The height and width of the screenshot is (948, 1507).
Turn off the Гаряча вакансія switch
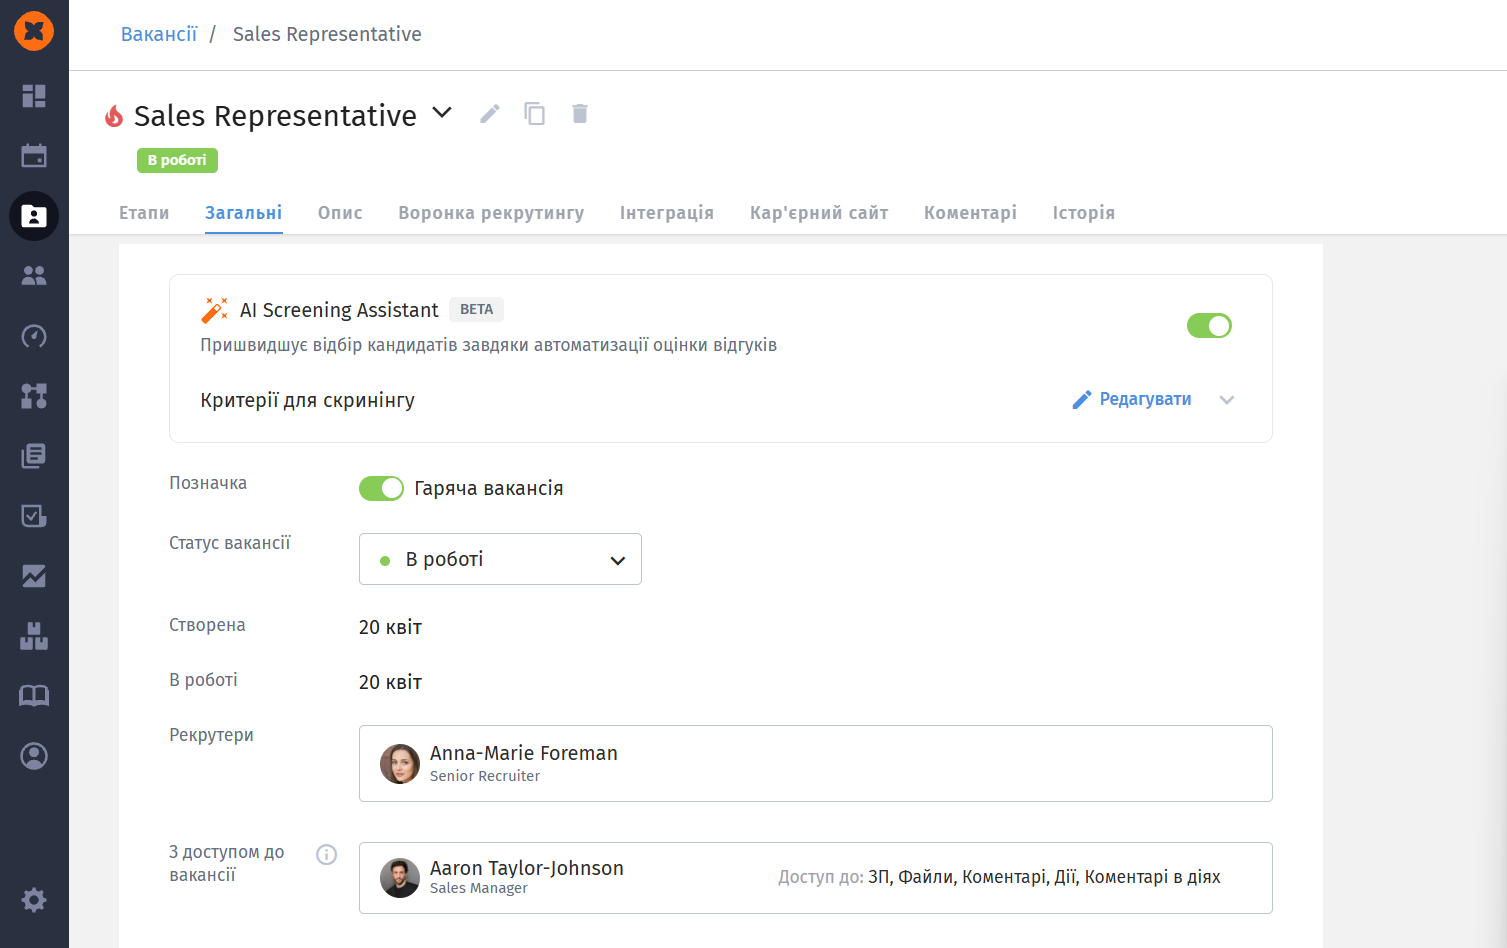tap(381, 488)
